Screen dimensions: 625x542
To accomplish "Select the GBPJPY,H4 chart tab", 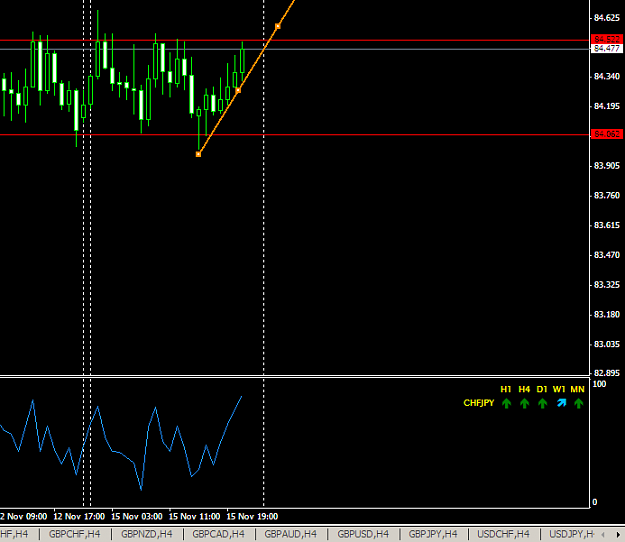I will click(433, 534).
